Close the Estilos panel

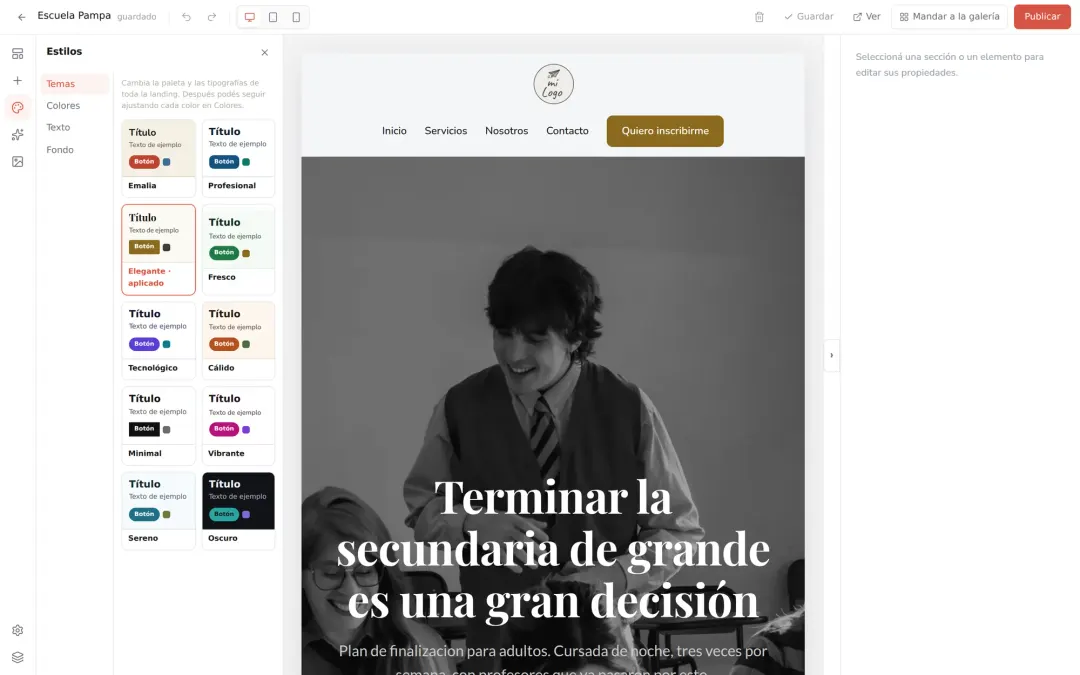[x=264, y=52]
